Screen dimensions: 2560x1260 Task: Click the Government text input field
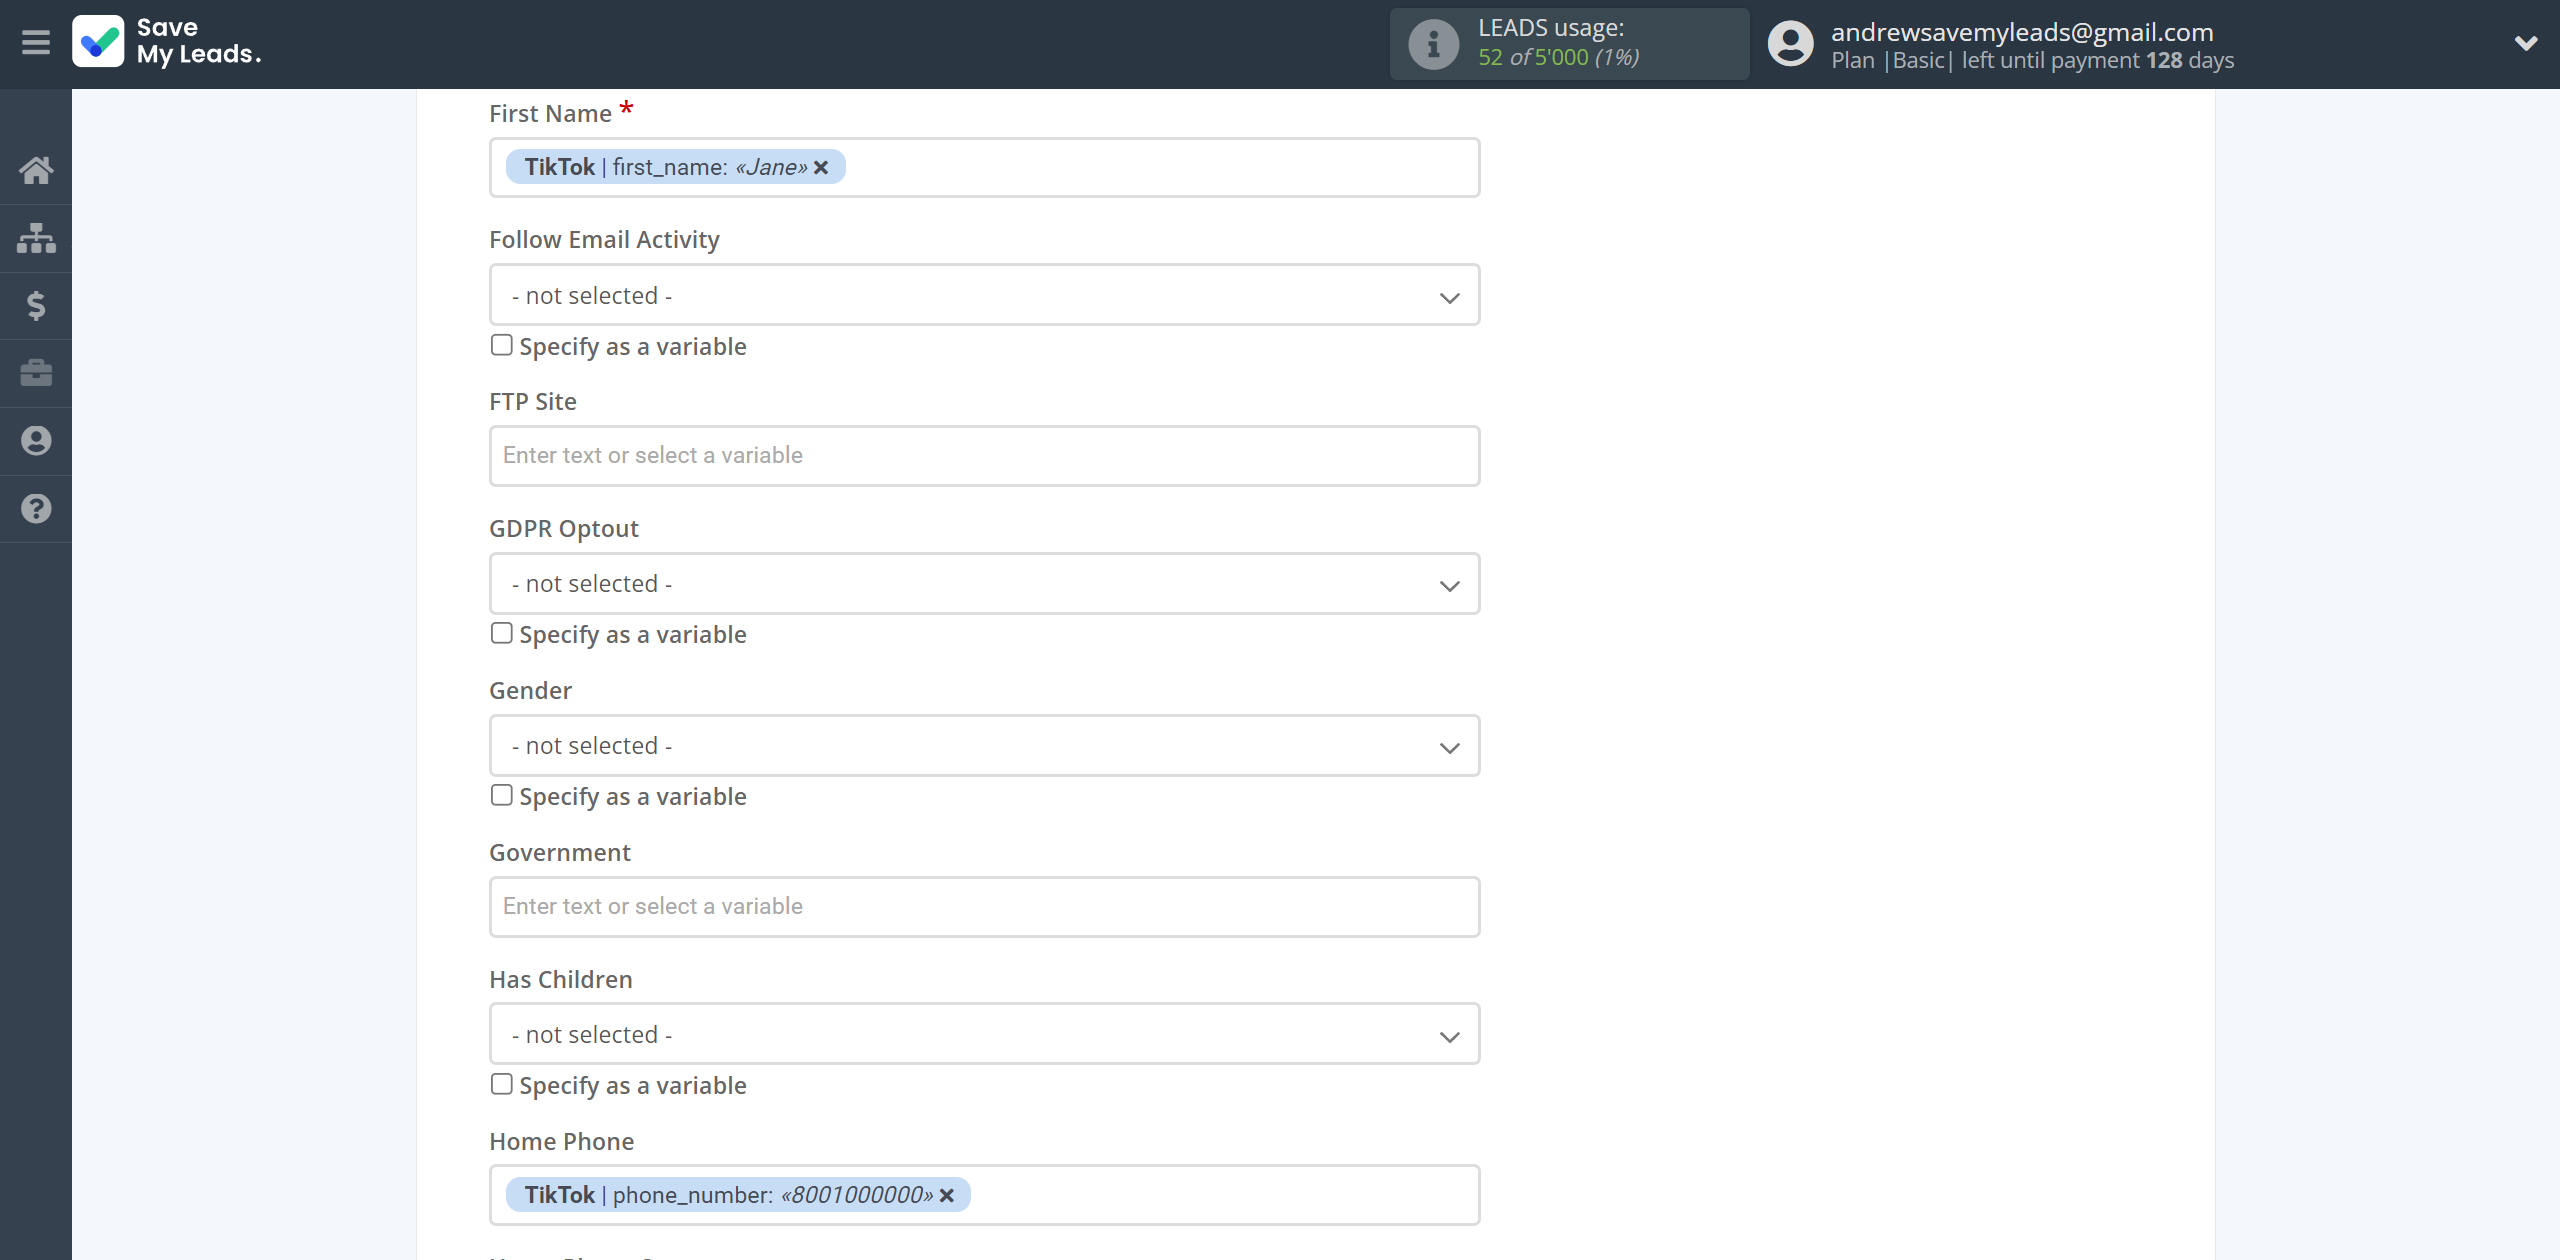coord(983,906)
